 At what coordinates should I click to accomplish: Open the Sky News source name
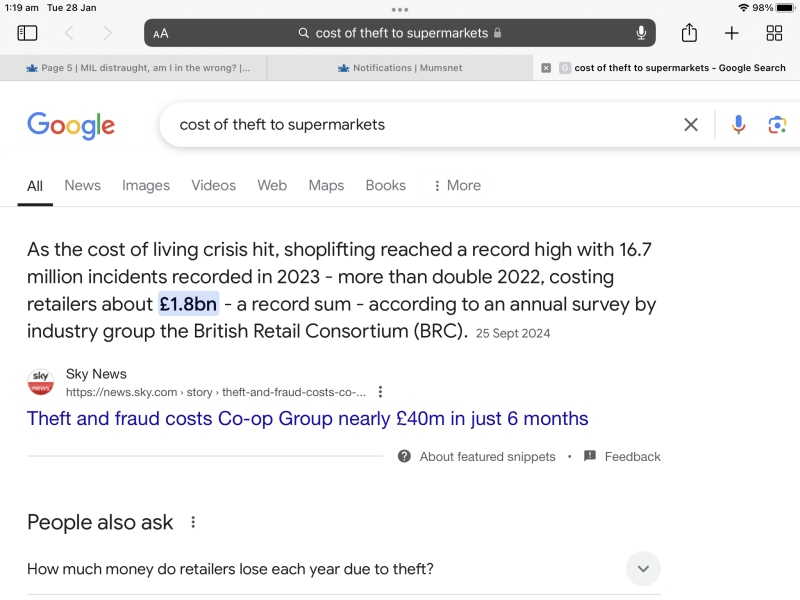pyautogui.click(x=96, y=374)
